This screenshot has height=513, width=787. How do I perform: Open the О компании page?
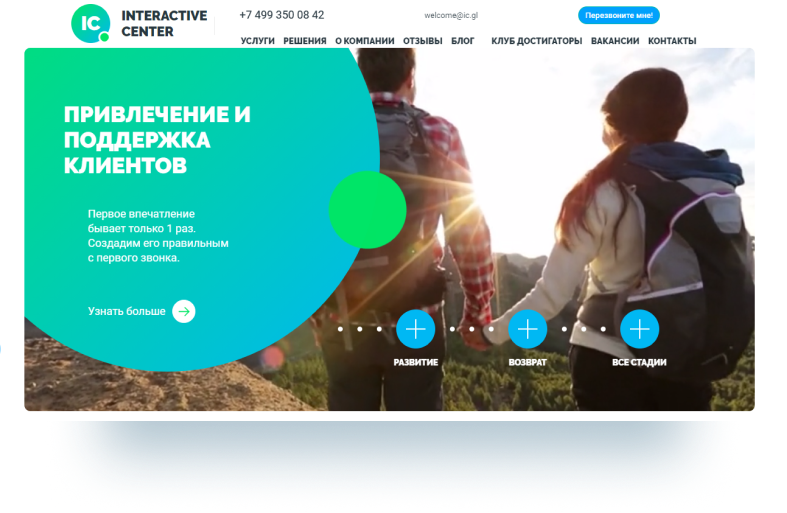pyautogui.click(x=364, y=41)
